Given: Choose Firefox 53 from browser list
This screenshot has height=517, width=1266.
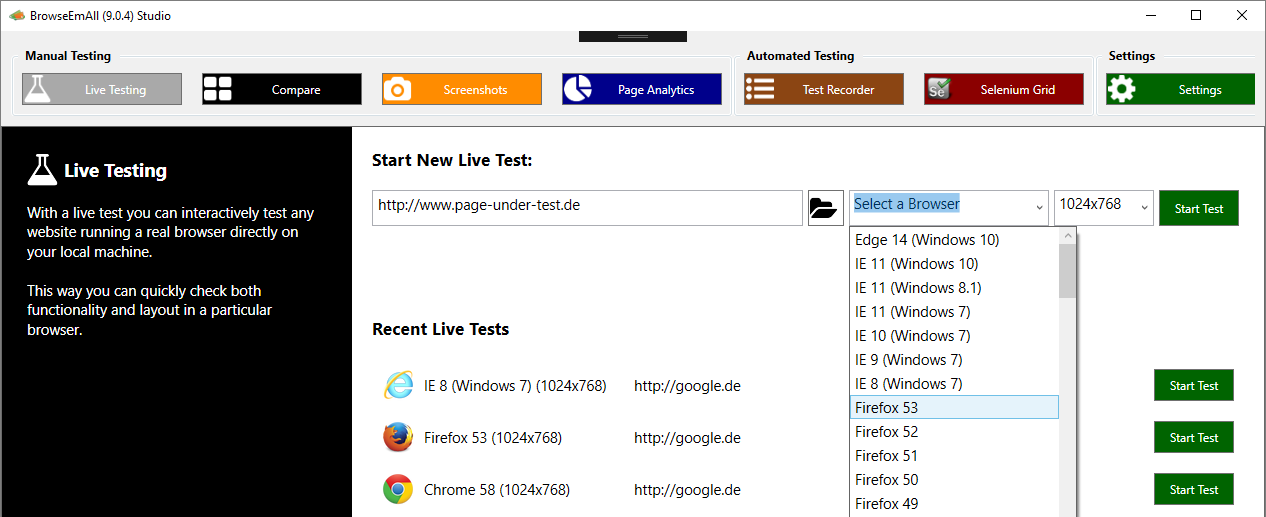Looking at the screenshot, I should pyautogui.click(x=954, y=407).
